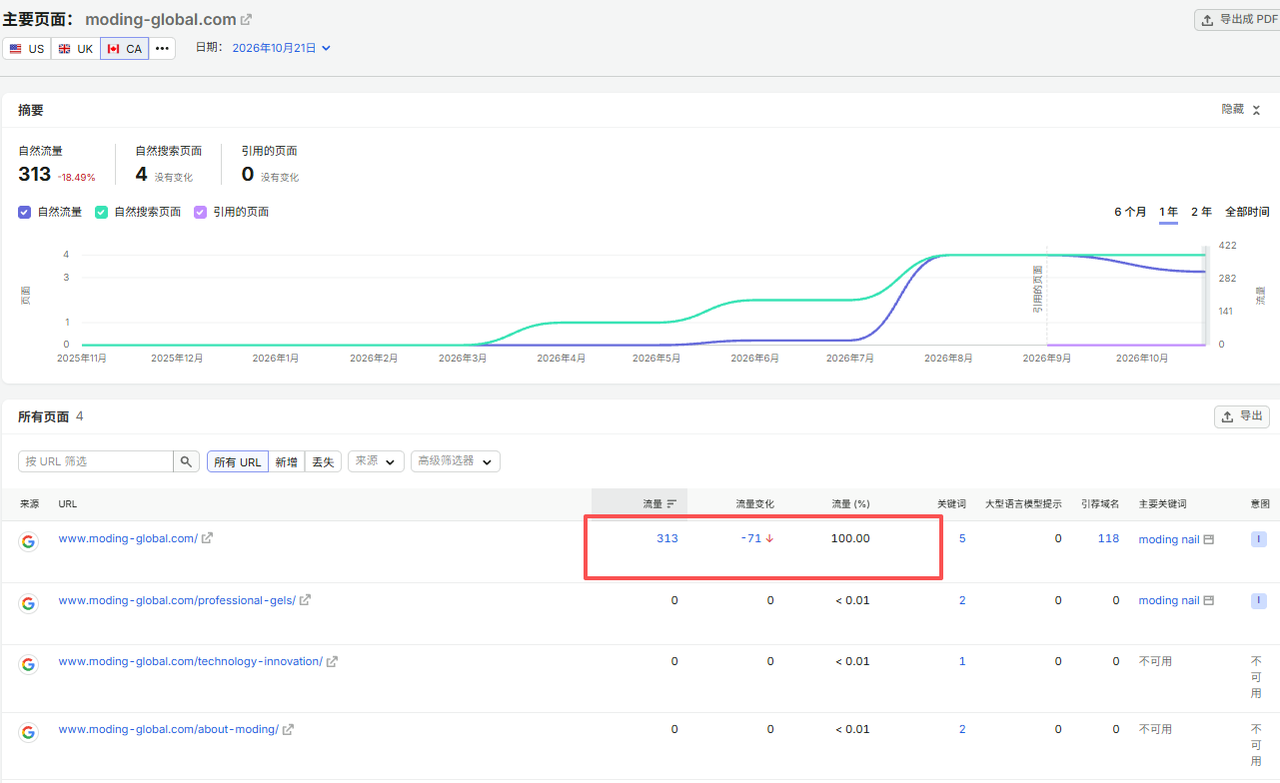Open the 高级筛选器 dropdown

(x=455, y=461)
